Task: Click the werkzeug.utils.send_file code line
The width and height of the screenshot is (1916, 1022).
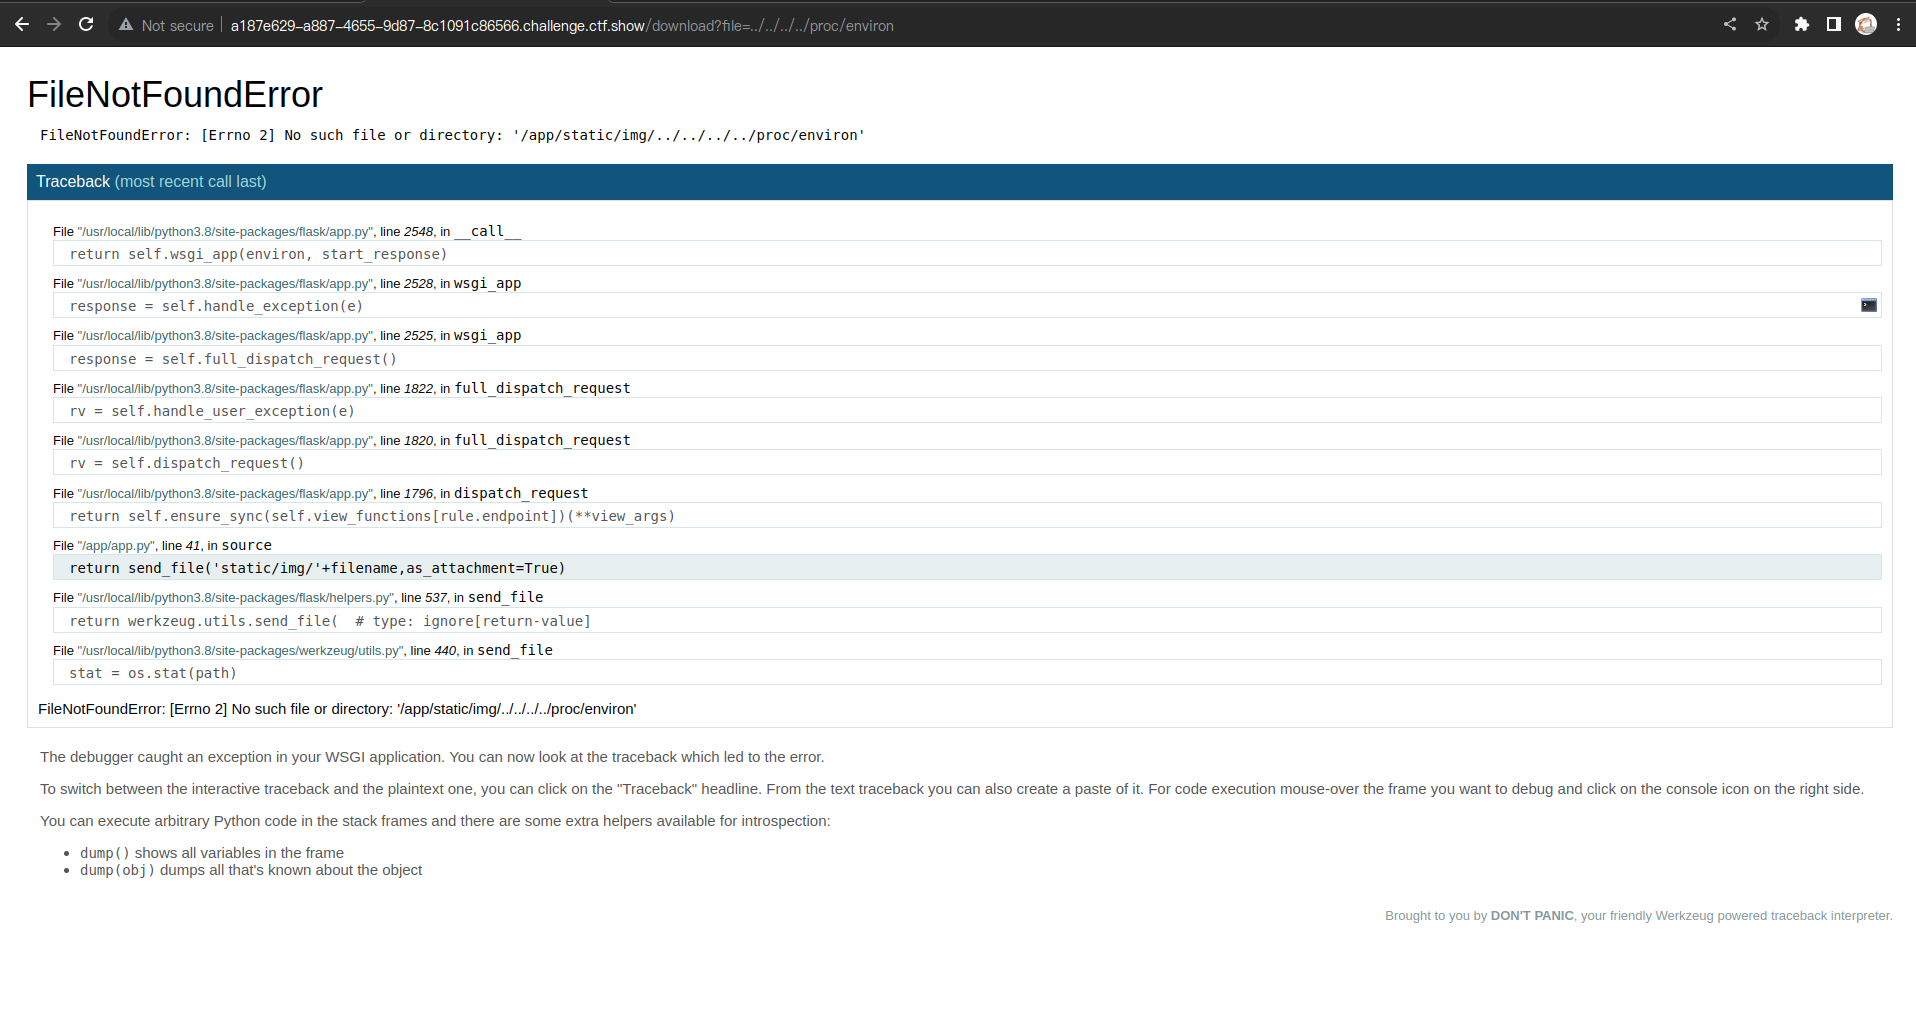Action: click(330, 621)
